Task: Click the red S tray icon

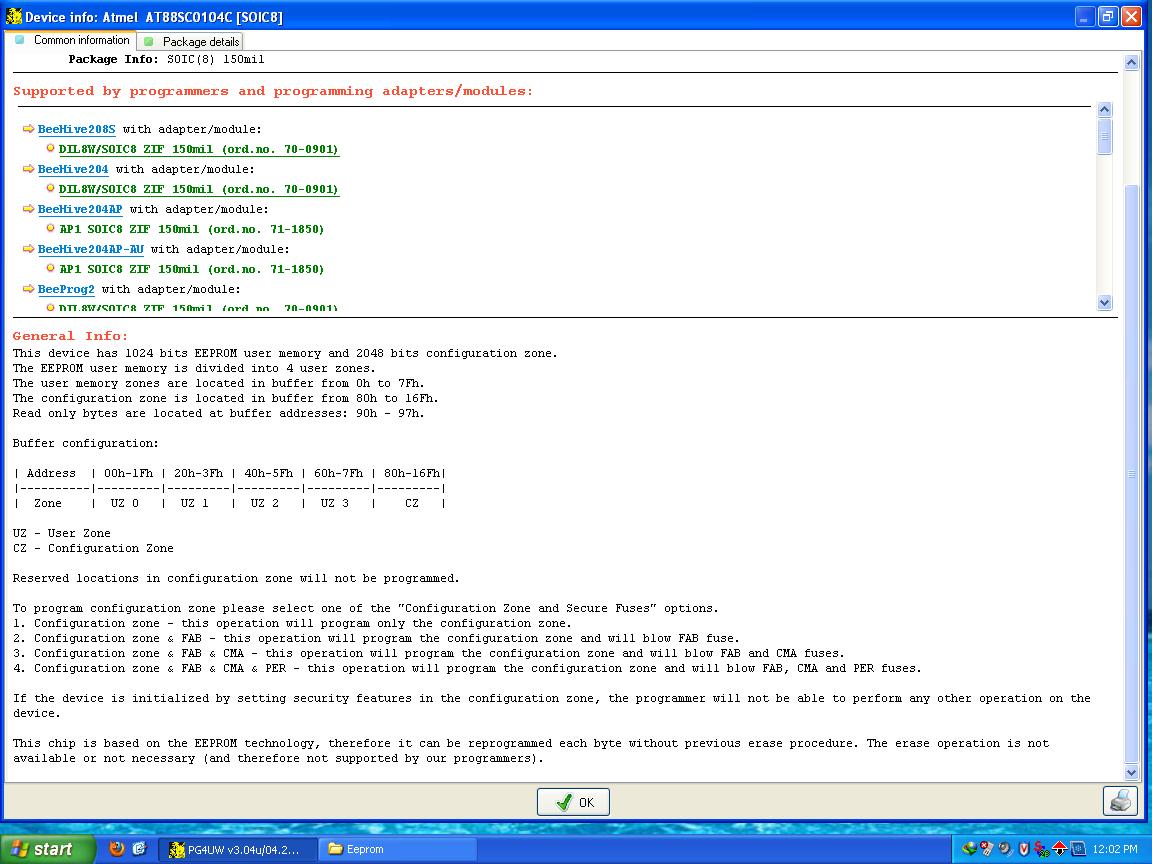Action: (x=1041, y=849)
